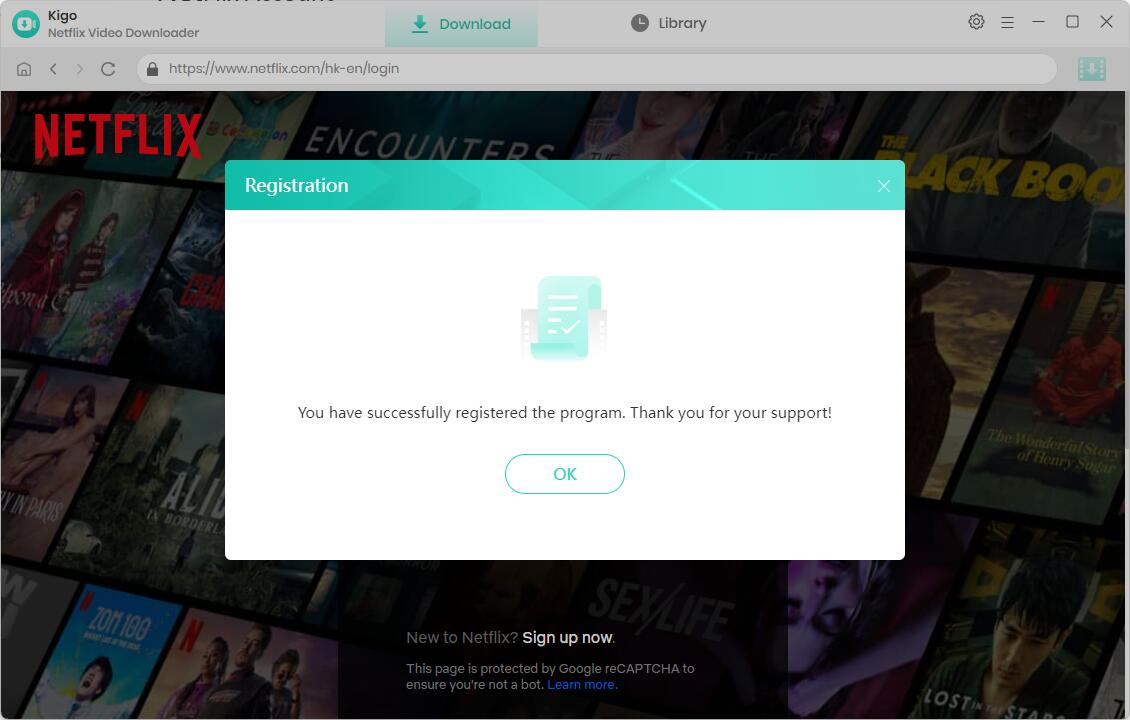The height and width of the screenshot is (720, 1130).
Task: Minimize the Kigo window
Action: [x=1038, y=22]
